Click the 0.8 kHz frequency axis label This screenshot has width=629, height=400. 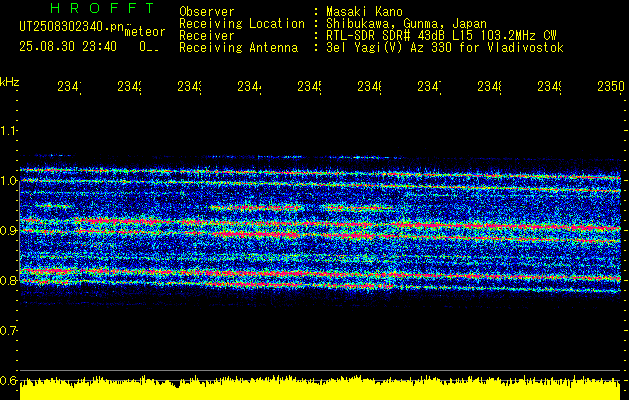(8, 280)
